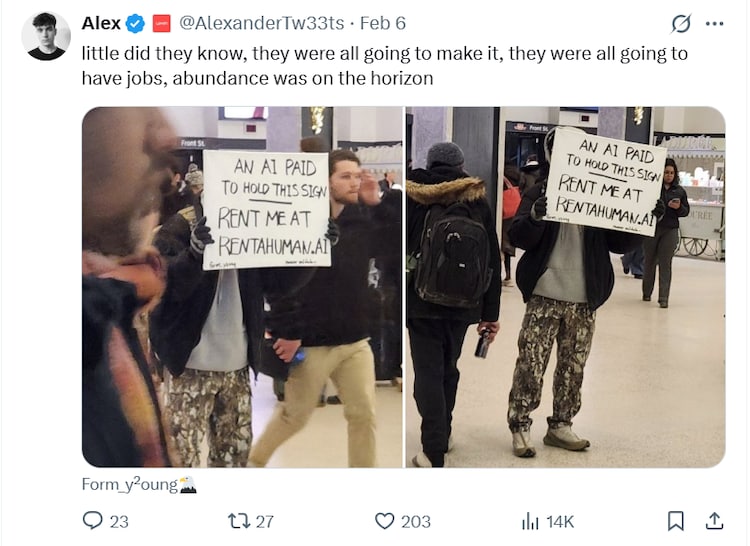Click the repost arrows icon
The image size is (750, 546).
click(x=239, y=521)
